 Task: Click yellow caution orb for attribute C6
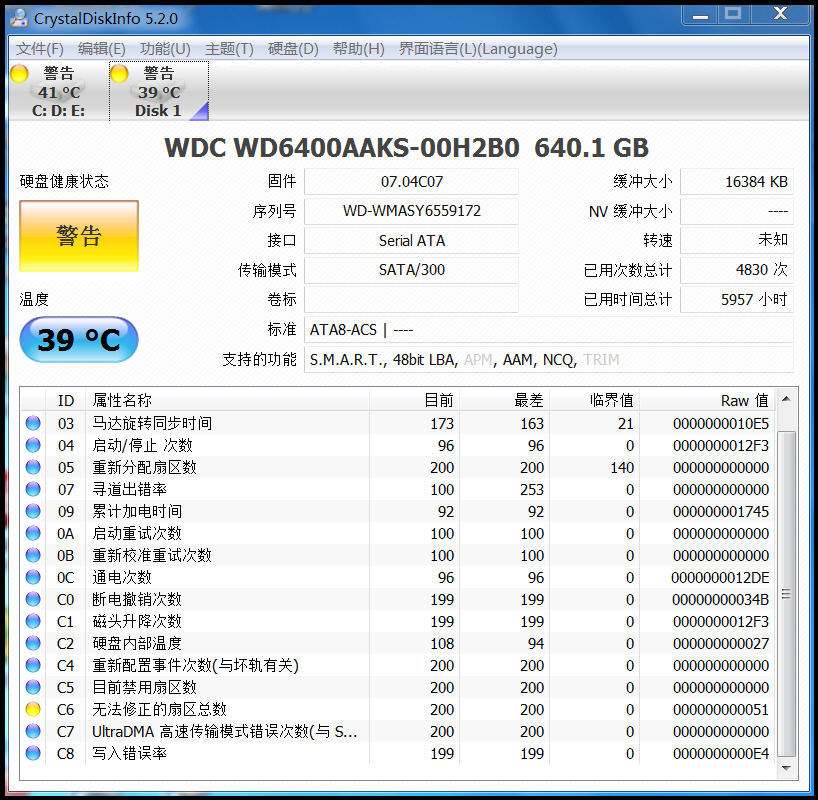33,709
